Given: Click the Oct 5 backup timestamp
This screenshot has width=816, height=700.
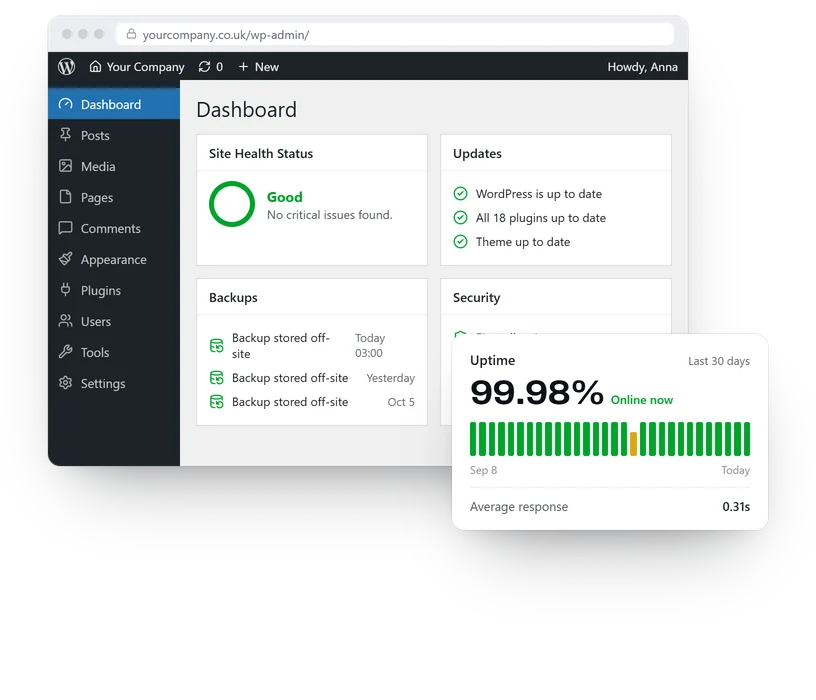Looking at the screenshot, I should 401,402.
